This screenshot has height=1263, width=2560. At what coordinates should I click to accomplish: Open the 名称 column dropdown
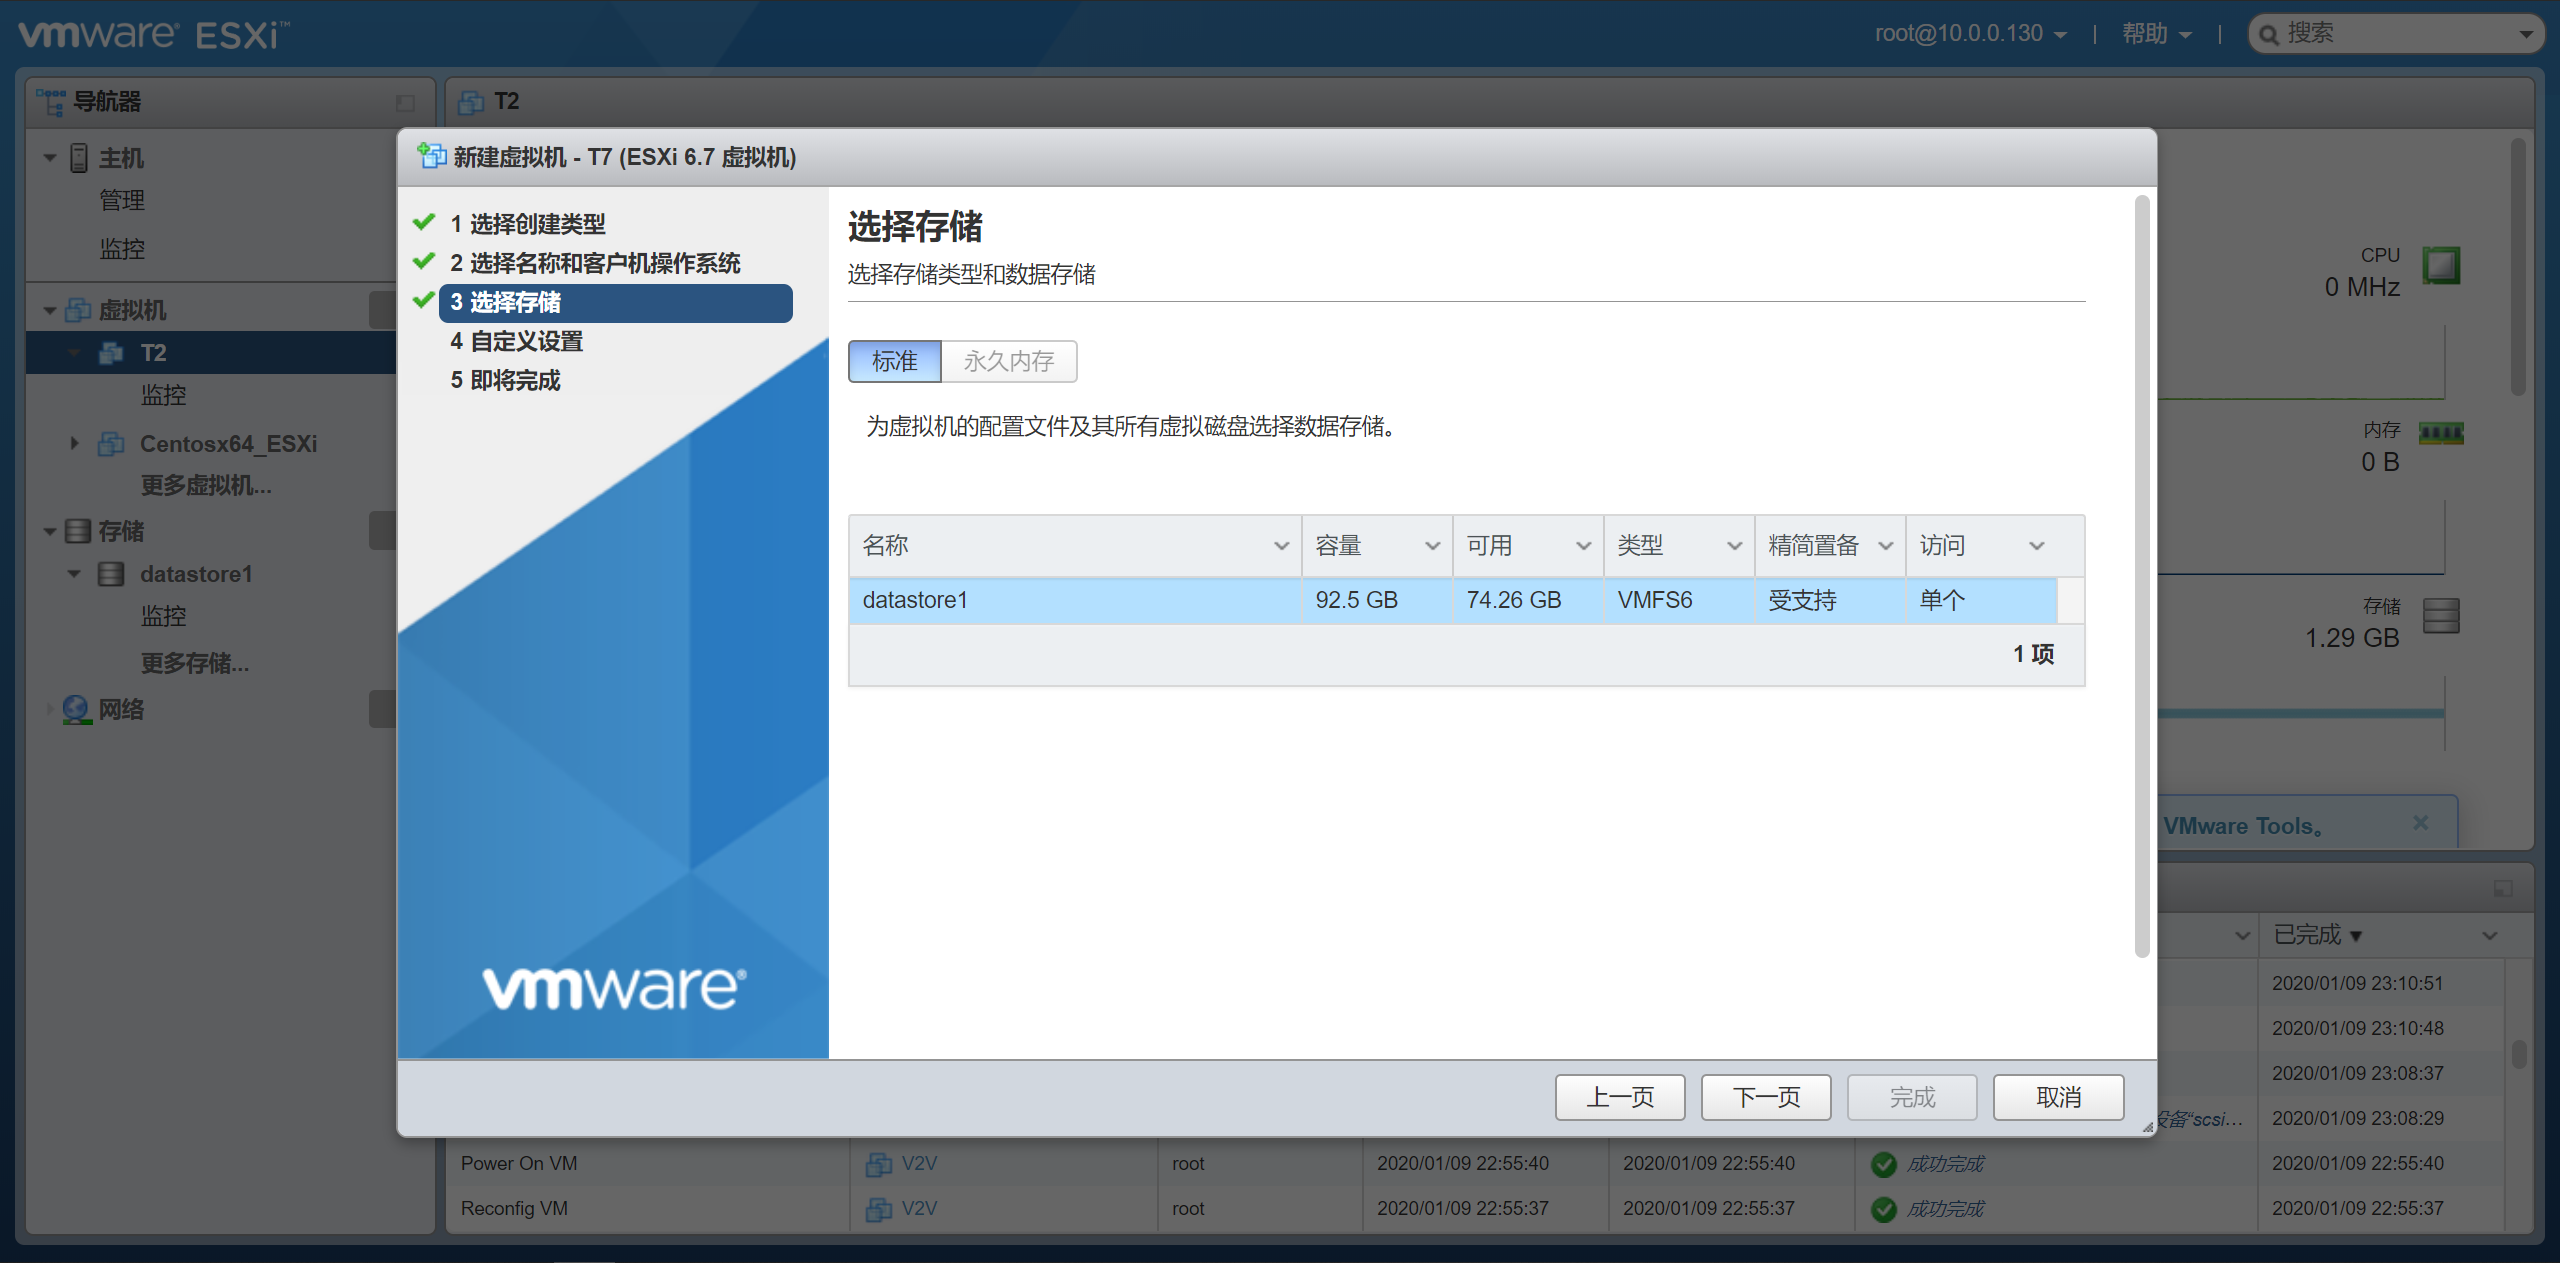[x=1281, y=546]
